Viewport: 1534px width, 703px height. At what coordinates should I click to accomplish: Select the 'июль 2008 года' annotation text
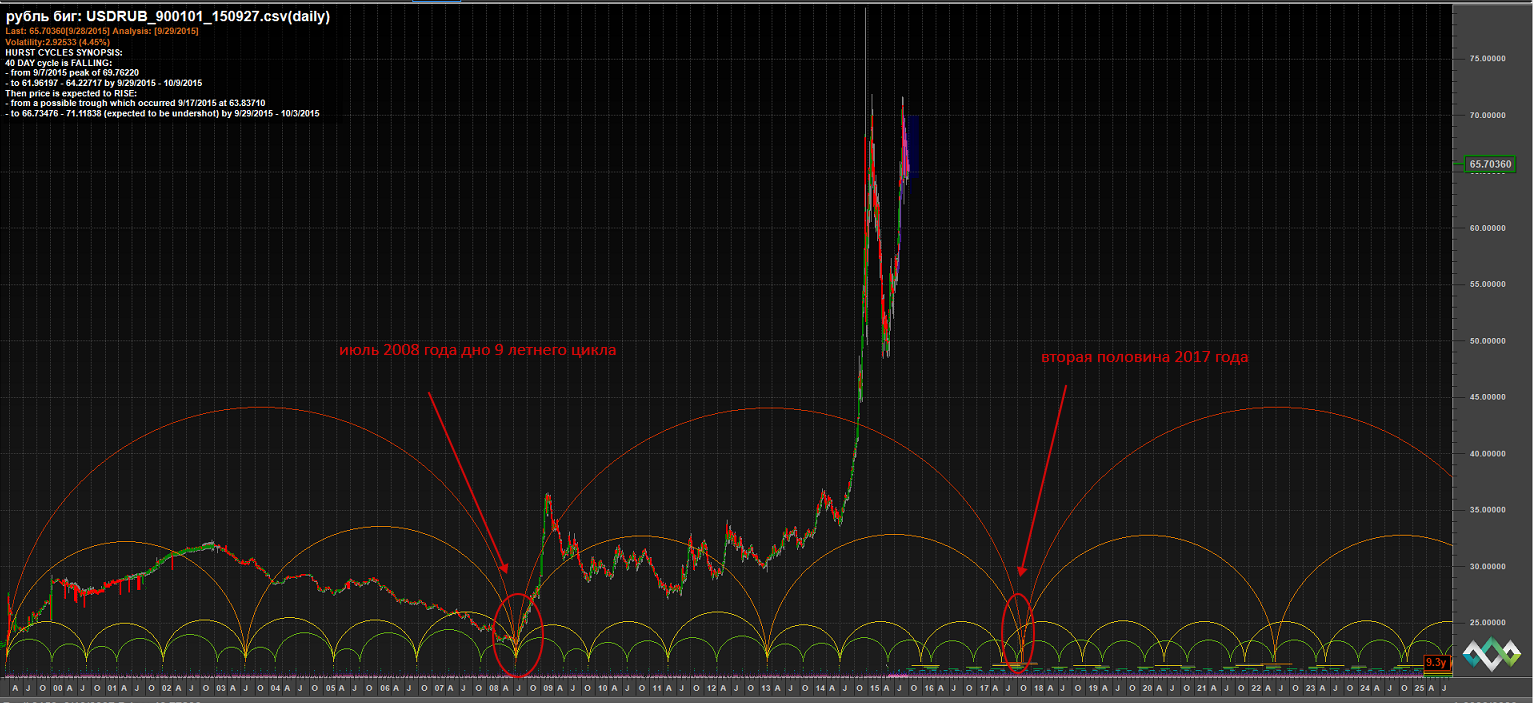pos(479,350)
